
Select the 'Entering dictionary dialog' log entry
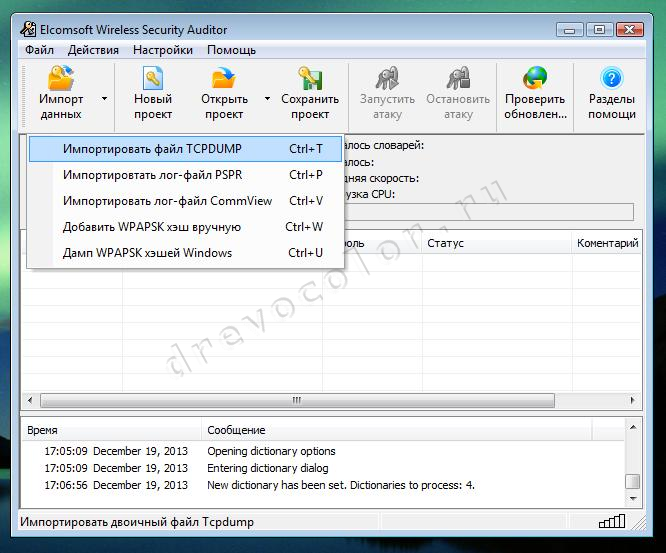tap(268, 468)
